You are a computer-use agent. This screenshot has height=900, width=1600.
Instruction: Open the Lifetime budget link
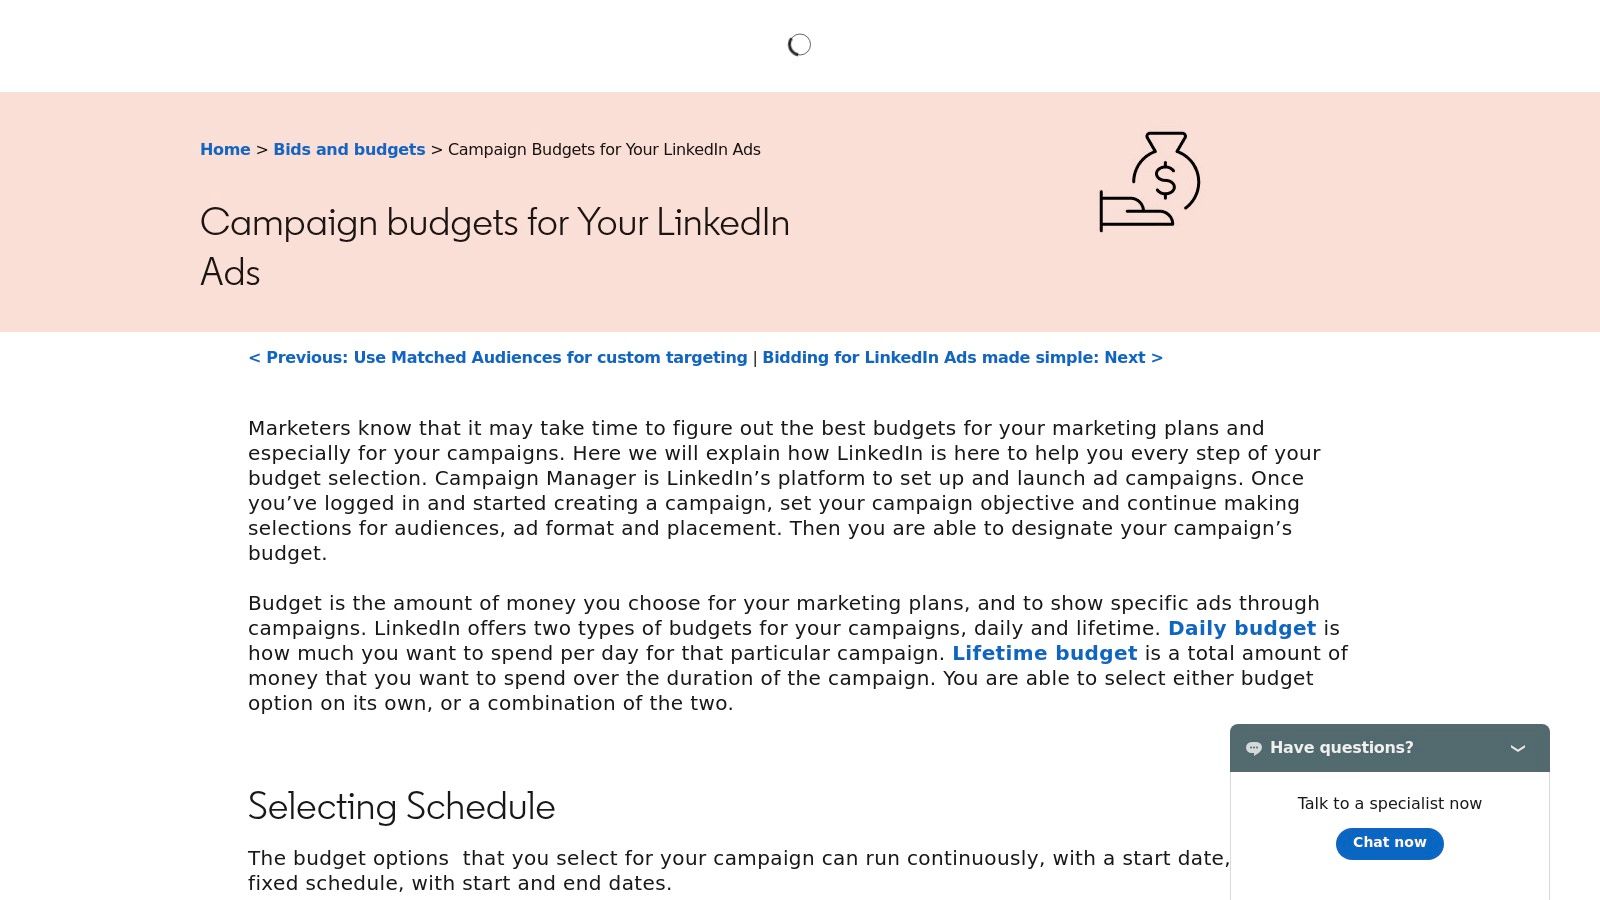point(1045,653)
